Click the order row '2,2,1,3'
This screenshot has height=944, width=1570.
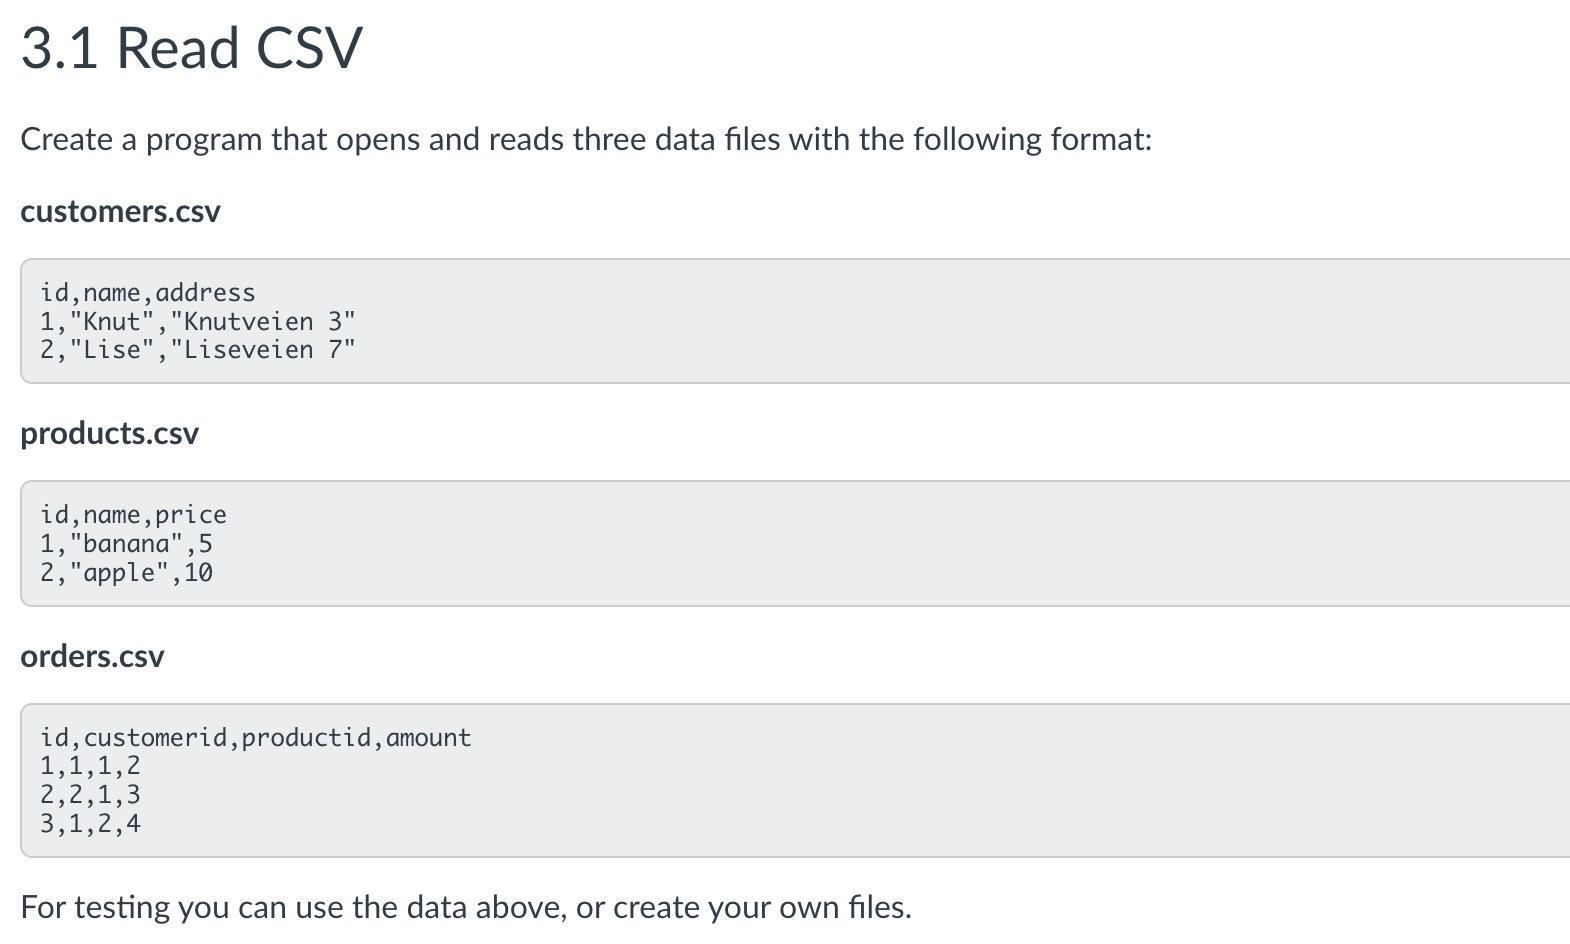pos(90,795)
